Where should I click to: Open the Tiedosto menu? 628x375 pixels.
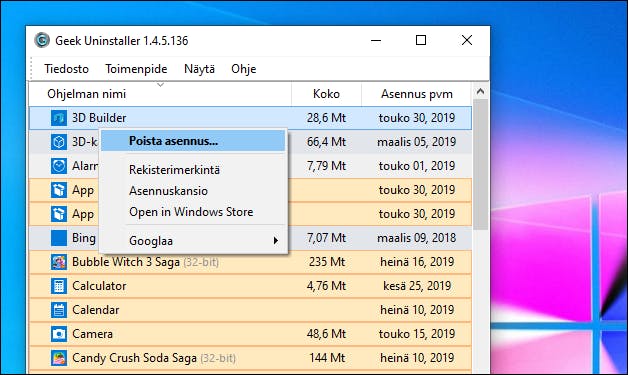point(66,69)
